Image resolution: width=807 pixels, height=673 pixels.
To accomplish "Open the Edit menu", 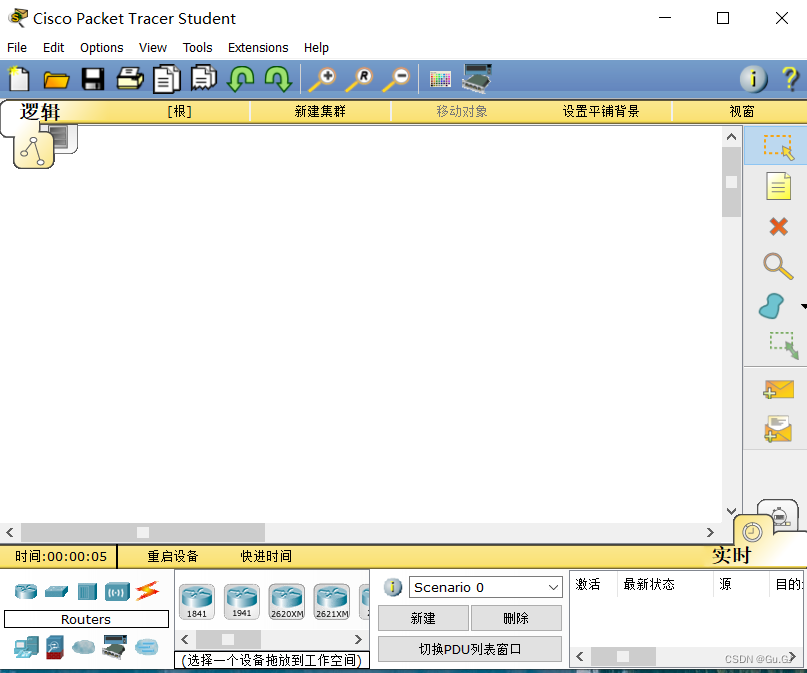I will (54, 48).
